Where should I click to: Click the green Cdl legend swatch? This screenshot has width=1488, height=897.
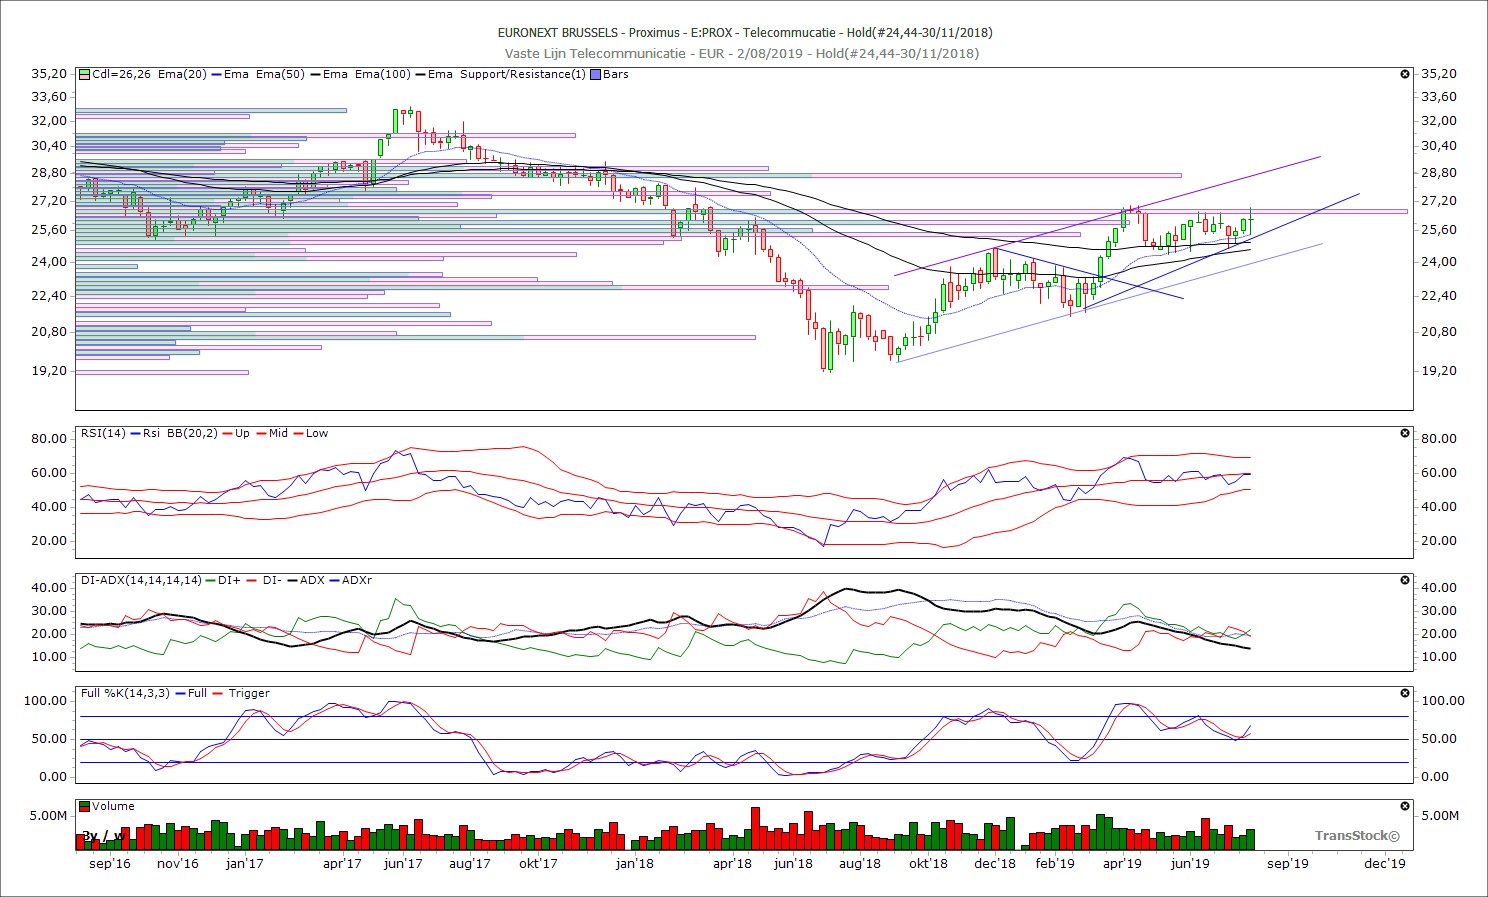coord(85,74)
